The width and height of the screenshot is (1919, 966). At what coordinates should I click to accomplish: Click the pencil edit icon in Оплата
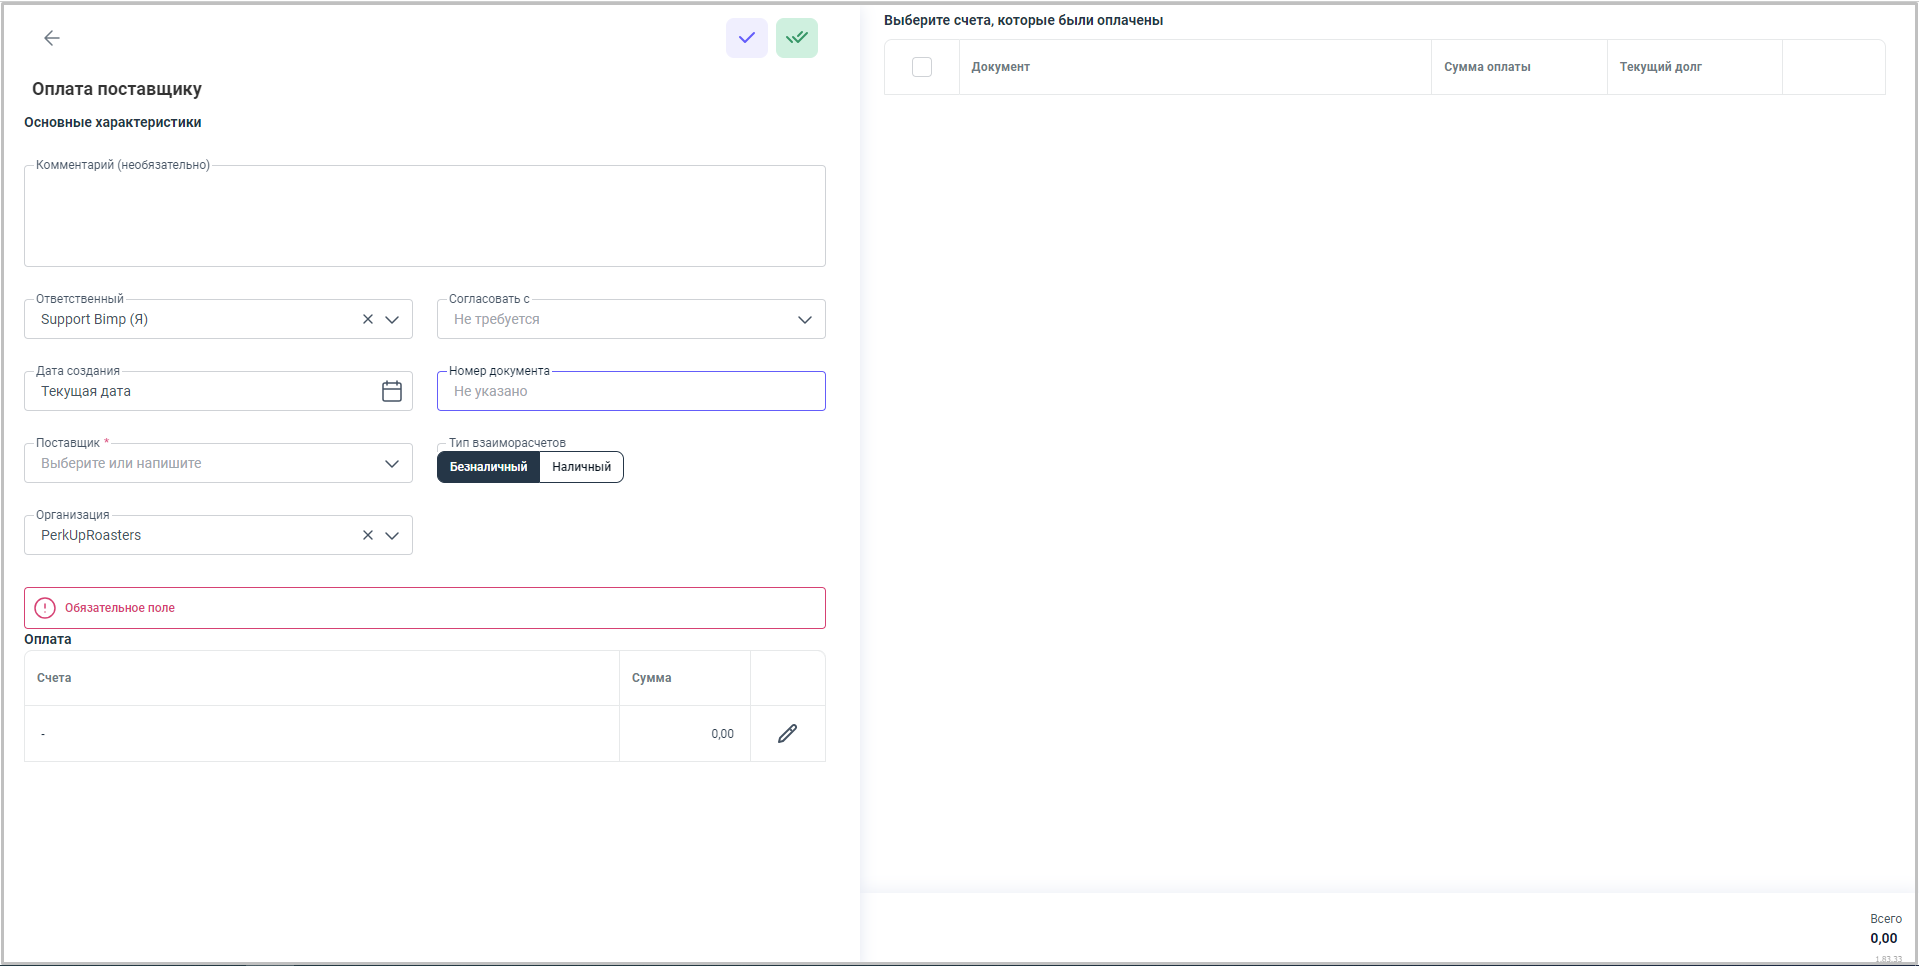click(x=788, y=734)
